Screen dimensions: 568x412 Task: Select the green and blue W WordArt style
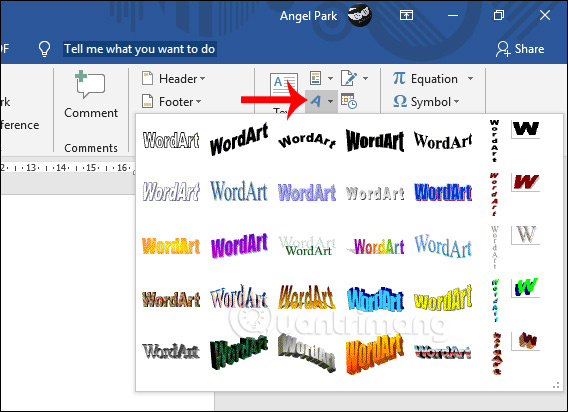coord(526,288)
